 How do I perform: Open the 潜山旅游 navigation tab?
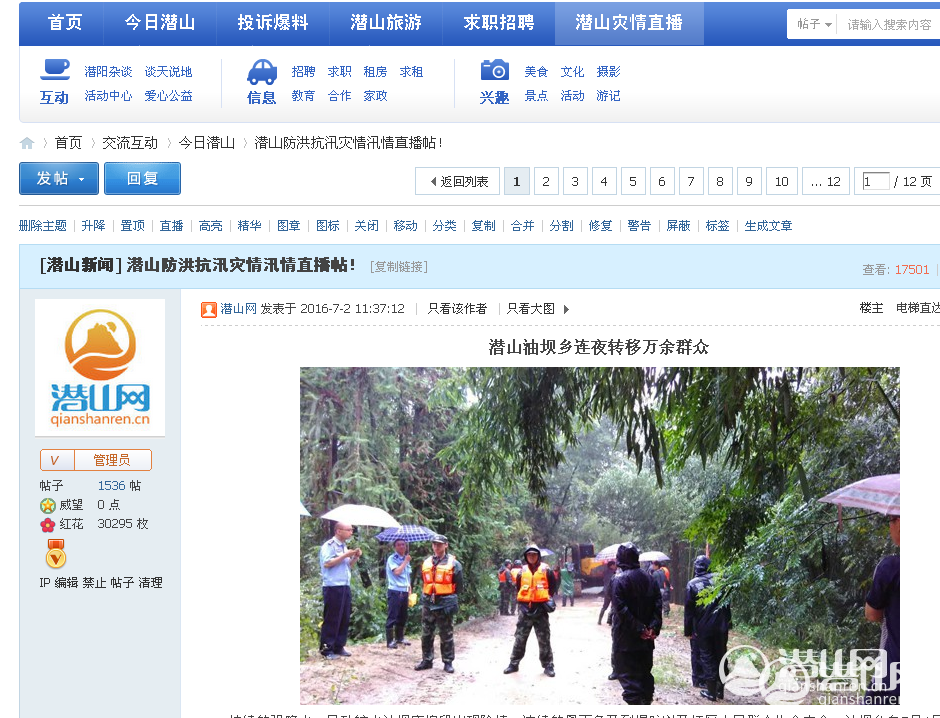pos(386,23)
